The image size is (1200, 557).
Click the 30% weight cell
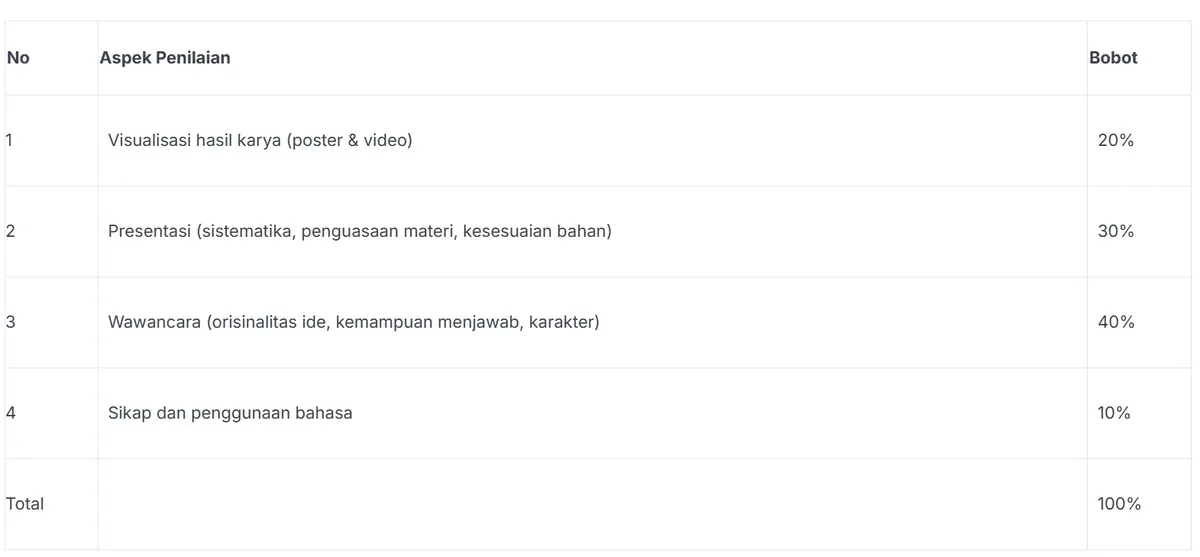[x=1115, y=231]
